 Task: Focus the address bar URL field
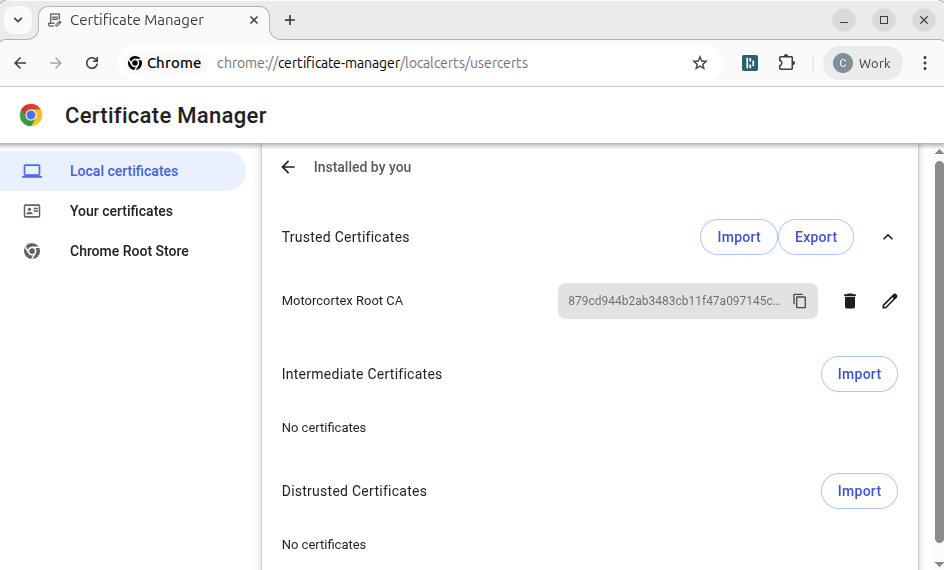[x=440, y=63]
